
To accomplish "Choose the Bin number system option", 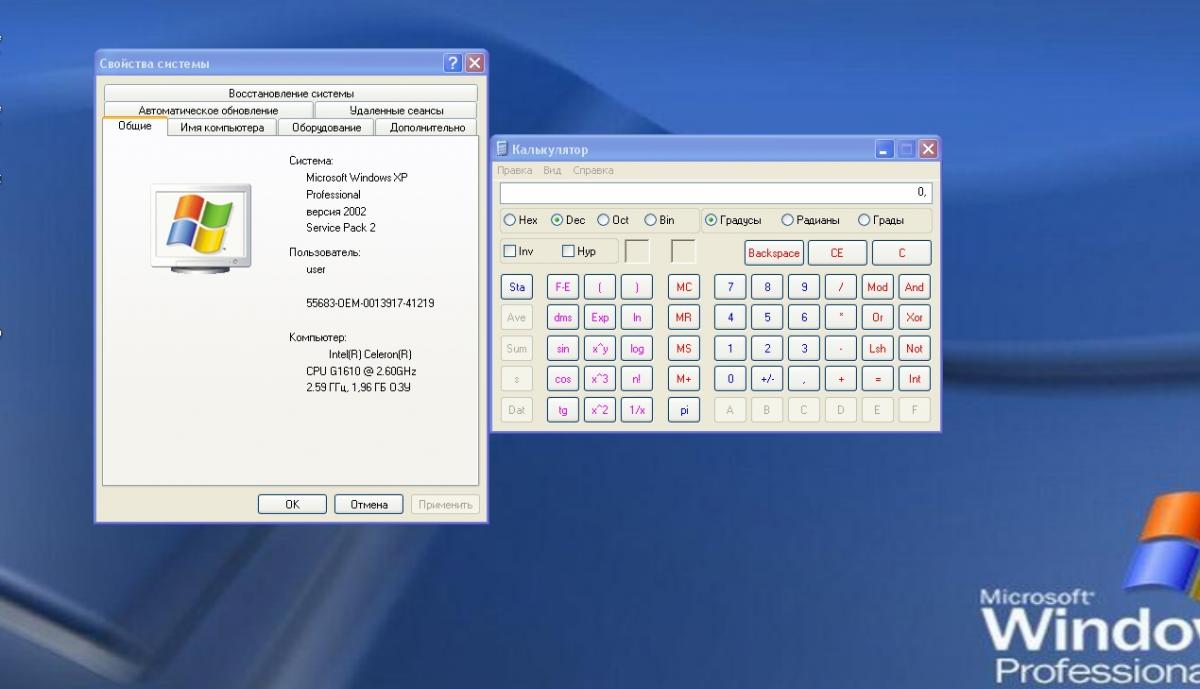I will pyautogui.click(x=651, y=220).
